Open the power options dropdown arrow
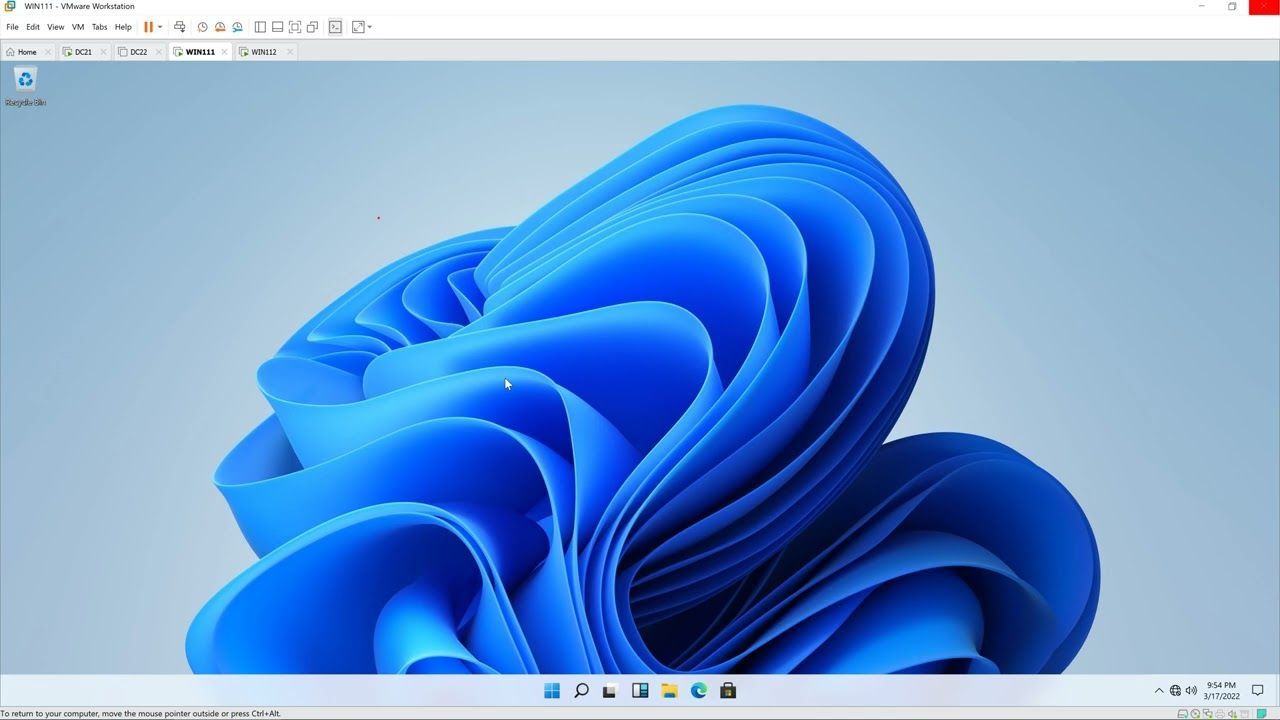This screenshot has width=1280, height=720. (160, 27)
